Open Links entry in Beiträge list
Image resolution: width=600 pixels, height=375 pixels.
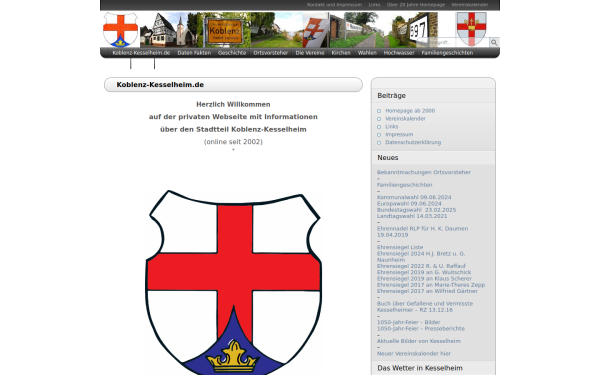[x=391, y=127]
